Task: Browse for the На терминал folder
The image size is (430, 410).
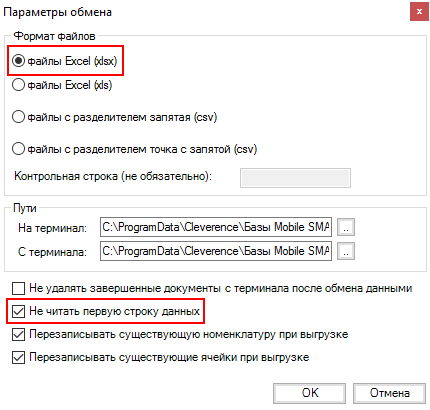Action: tap(346, 227)
